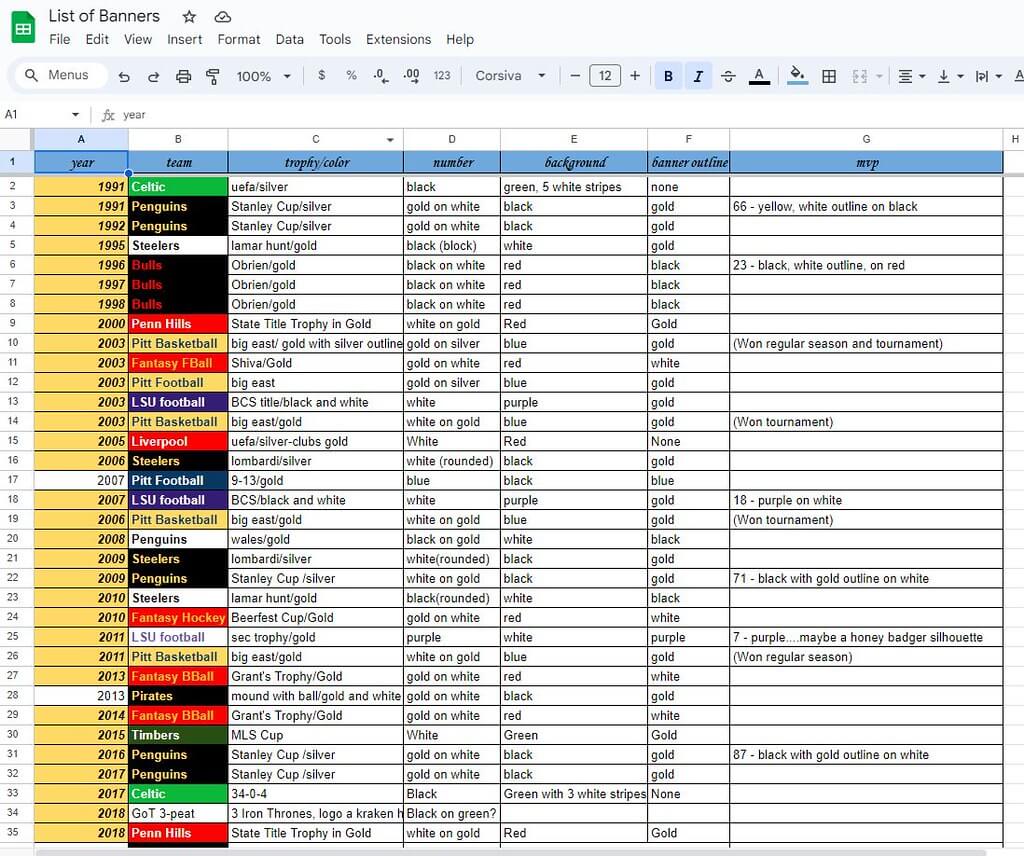This screenshot has width=1024, height=856.
Task: Click the horizontal scrollbar at bottom
Action: (x=509, y=852)
